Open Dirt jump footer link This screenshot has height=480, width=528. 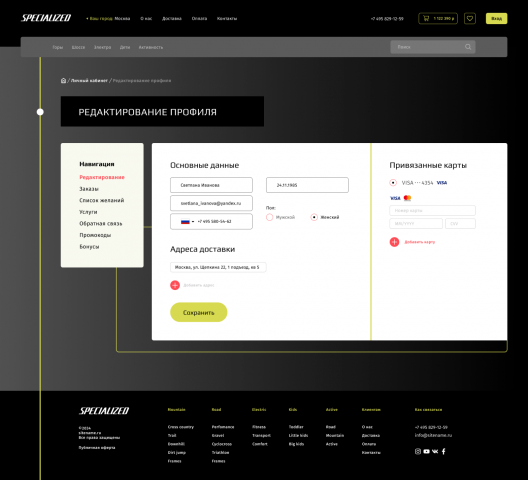point(177,452)
